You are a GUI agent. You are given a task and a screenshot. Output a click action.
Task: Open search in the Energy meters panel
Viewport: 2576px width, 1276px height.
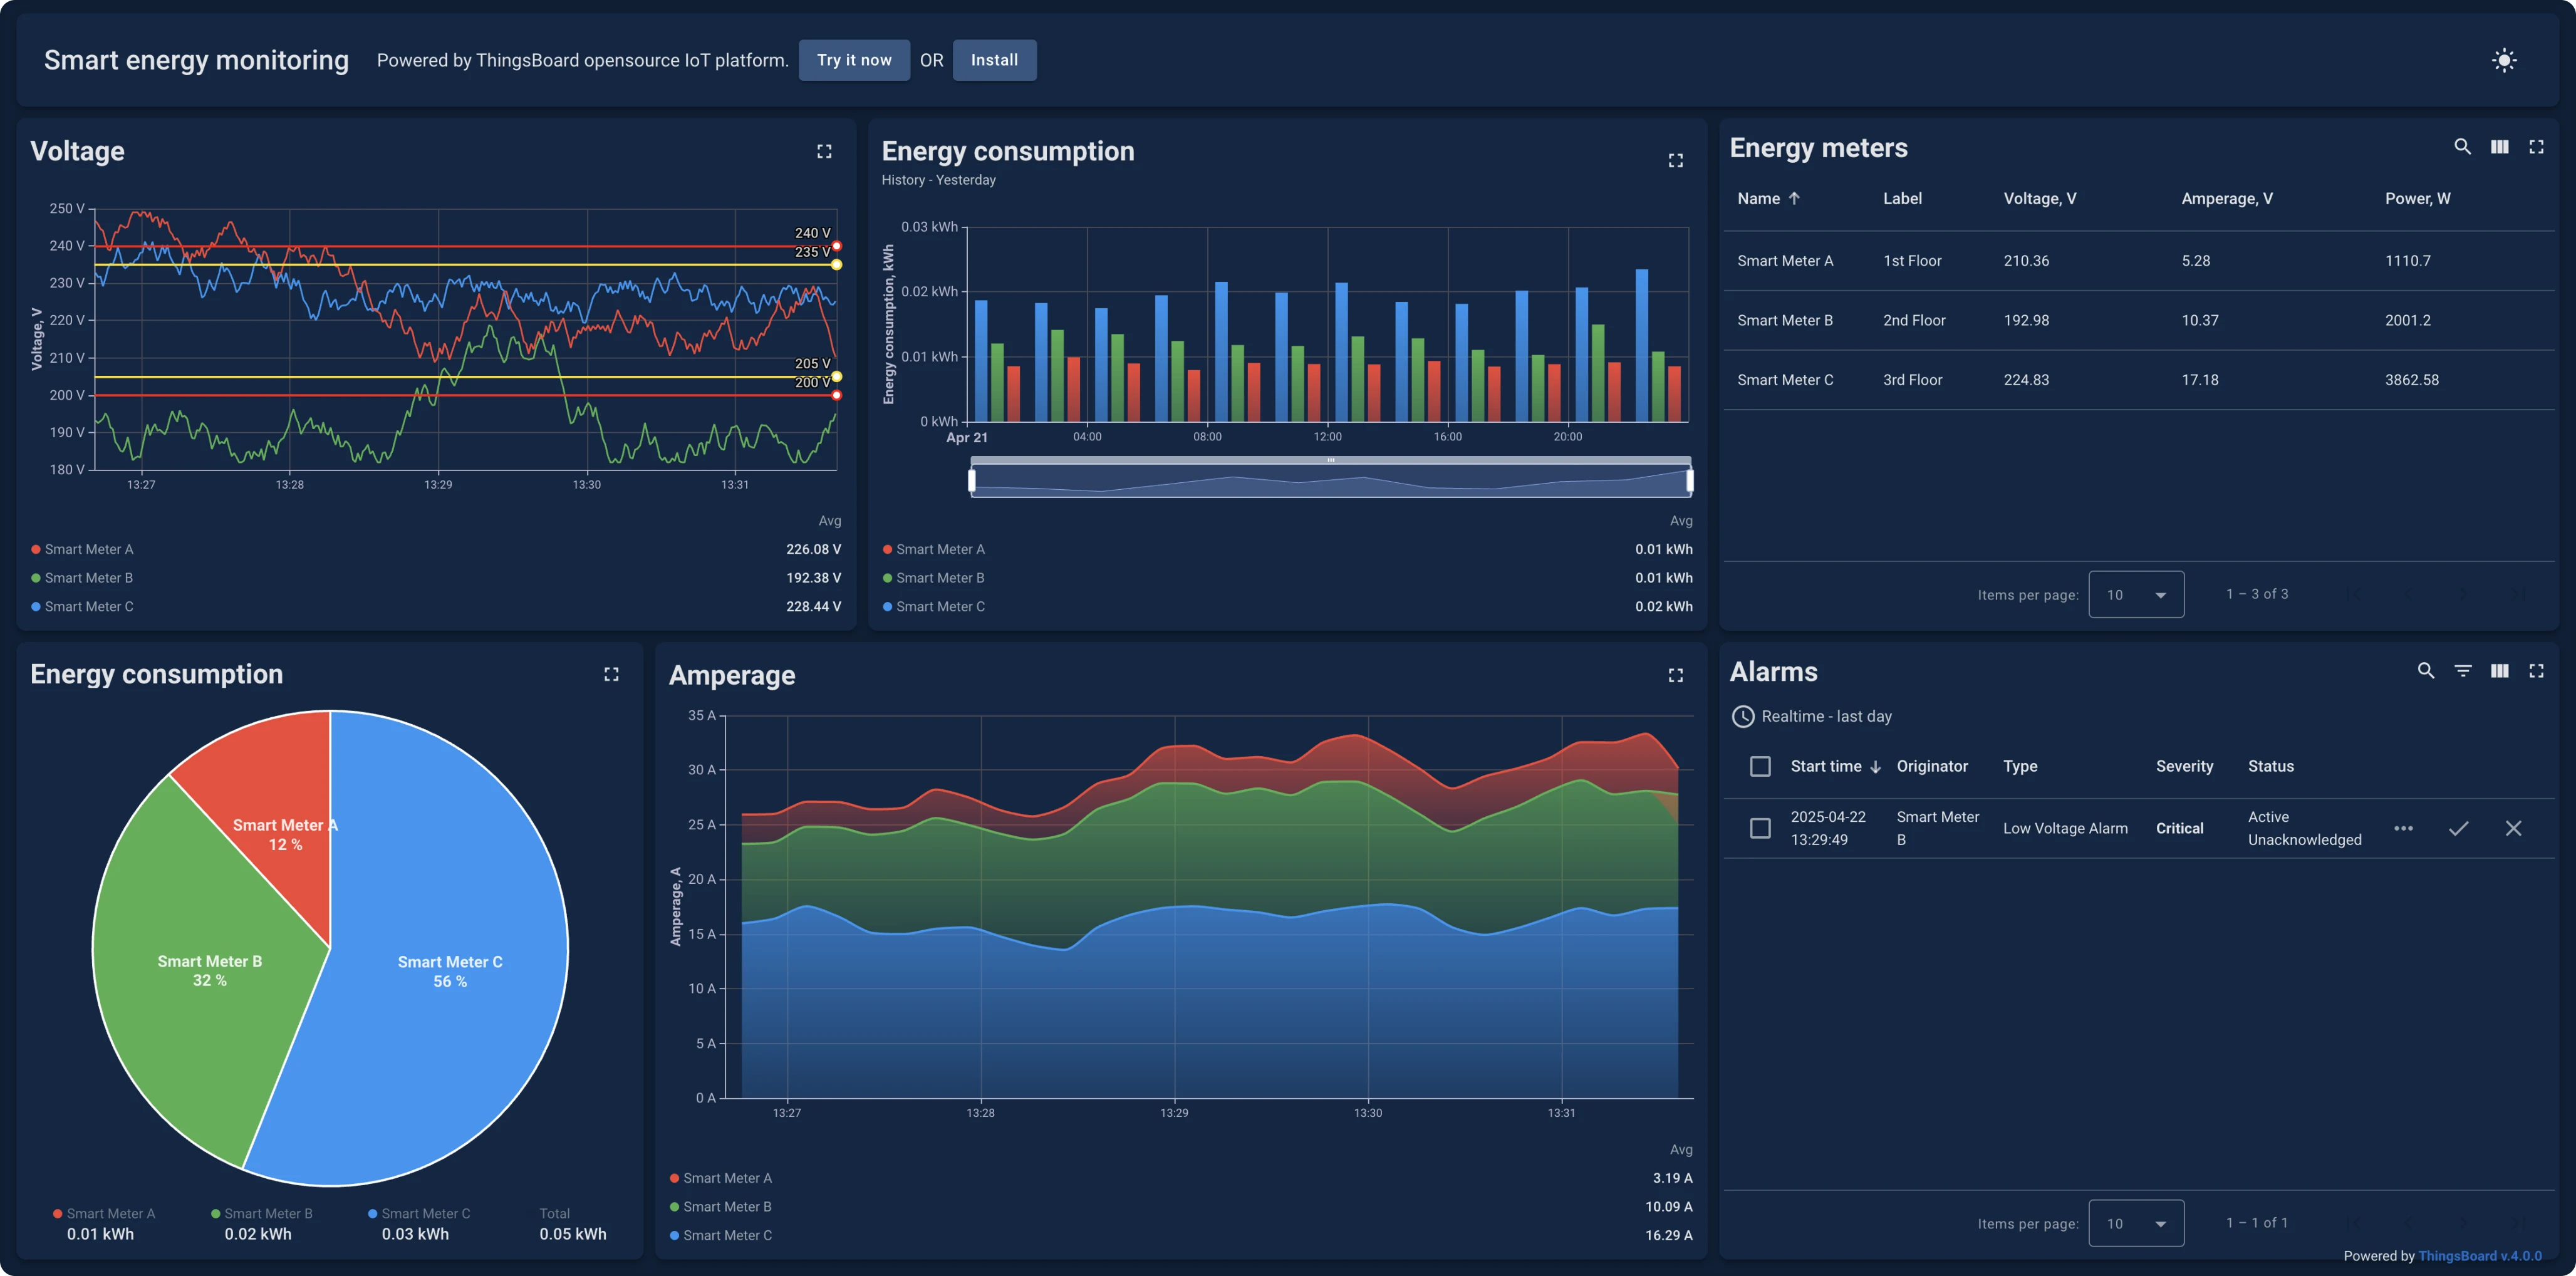tap(2462, 146)
